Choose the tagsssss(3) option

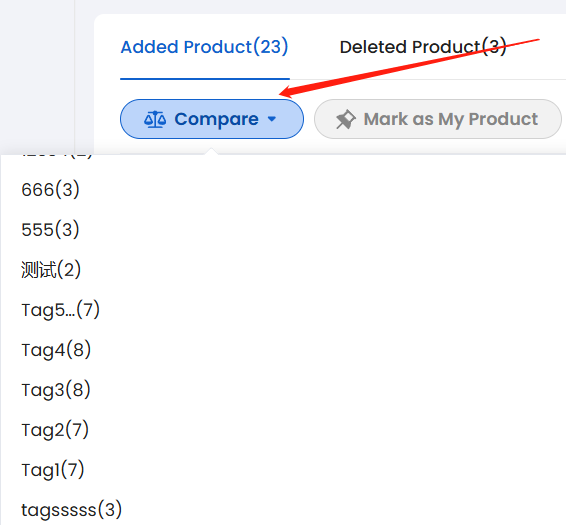click(x=71, y=510)
